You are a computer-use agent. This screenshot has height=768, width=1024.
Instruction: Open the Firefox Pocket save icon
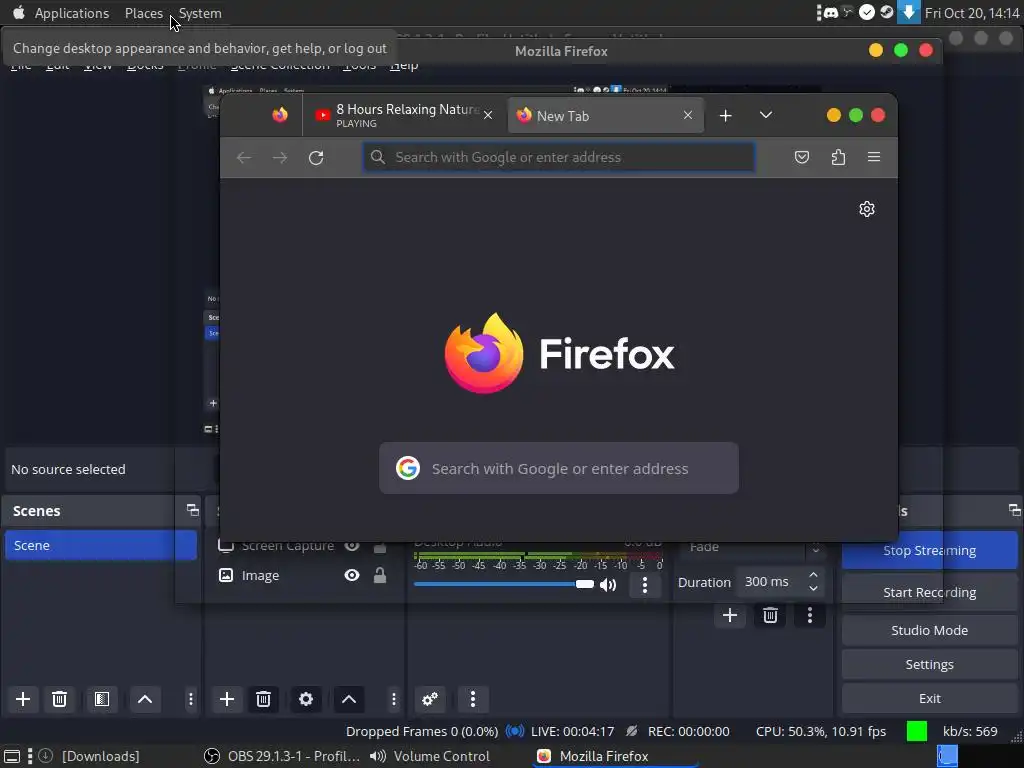(x=802, y=157)
